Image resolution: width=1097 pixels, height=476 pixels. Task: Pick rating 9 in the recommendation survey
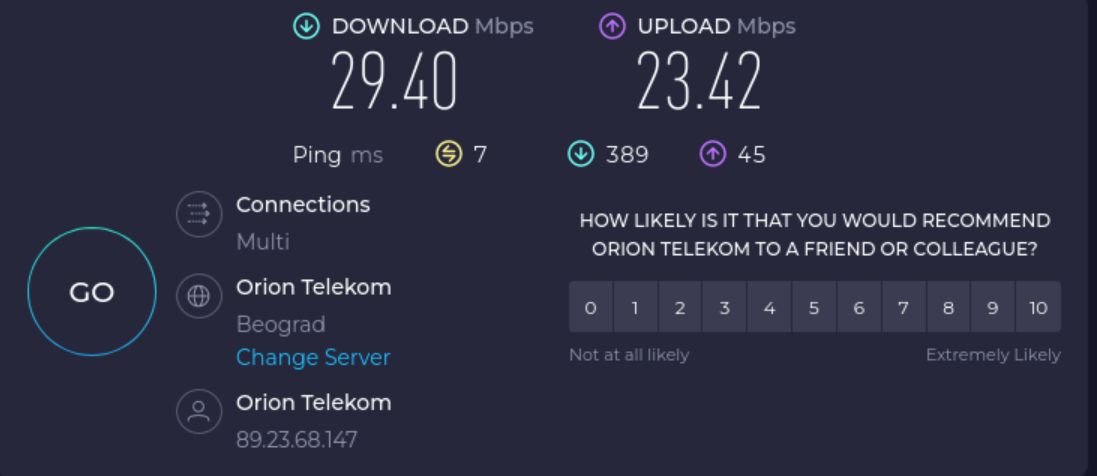pos(993,307)
